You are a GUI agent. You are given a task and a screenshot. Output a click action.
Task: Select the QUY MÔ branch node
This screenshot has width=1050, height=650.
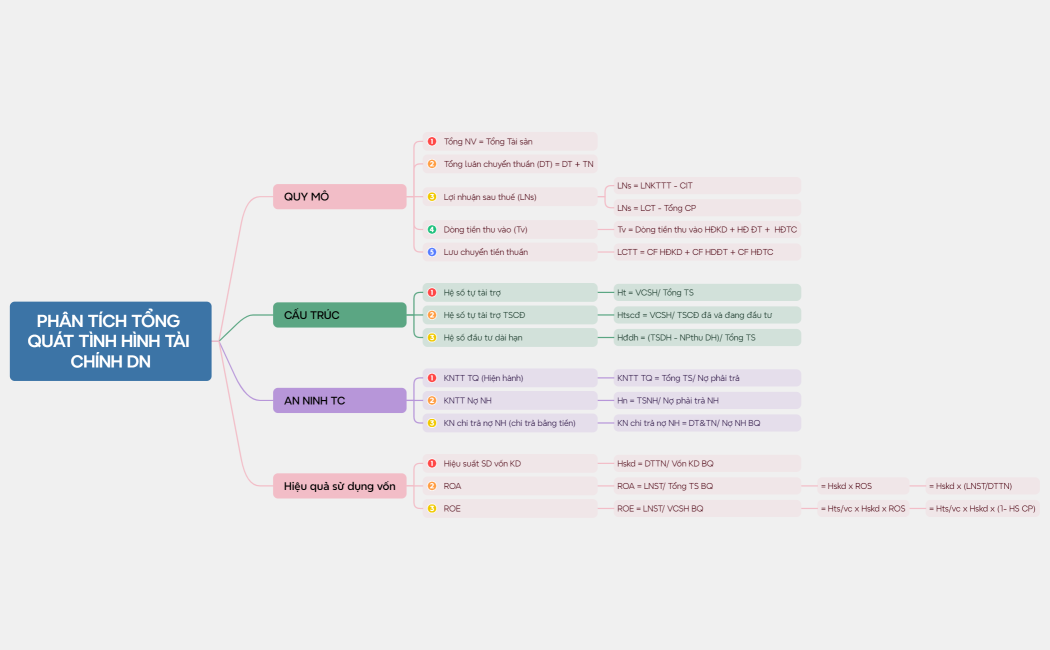pyautogui.click(x=339, y=197)
